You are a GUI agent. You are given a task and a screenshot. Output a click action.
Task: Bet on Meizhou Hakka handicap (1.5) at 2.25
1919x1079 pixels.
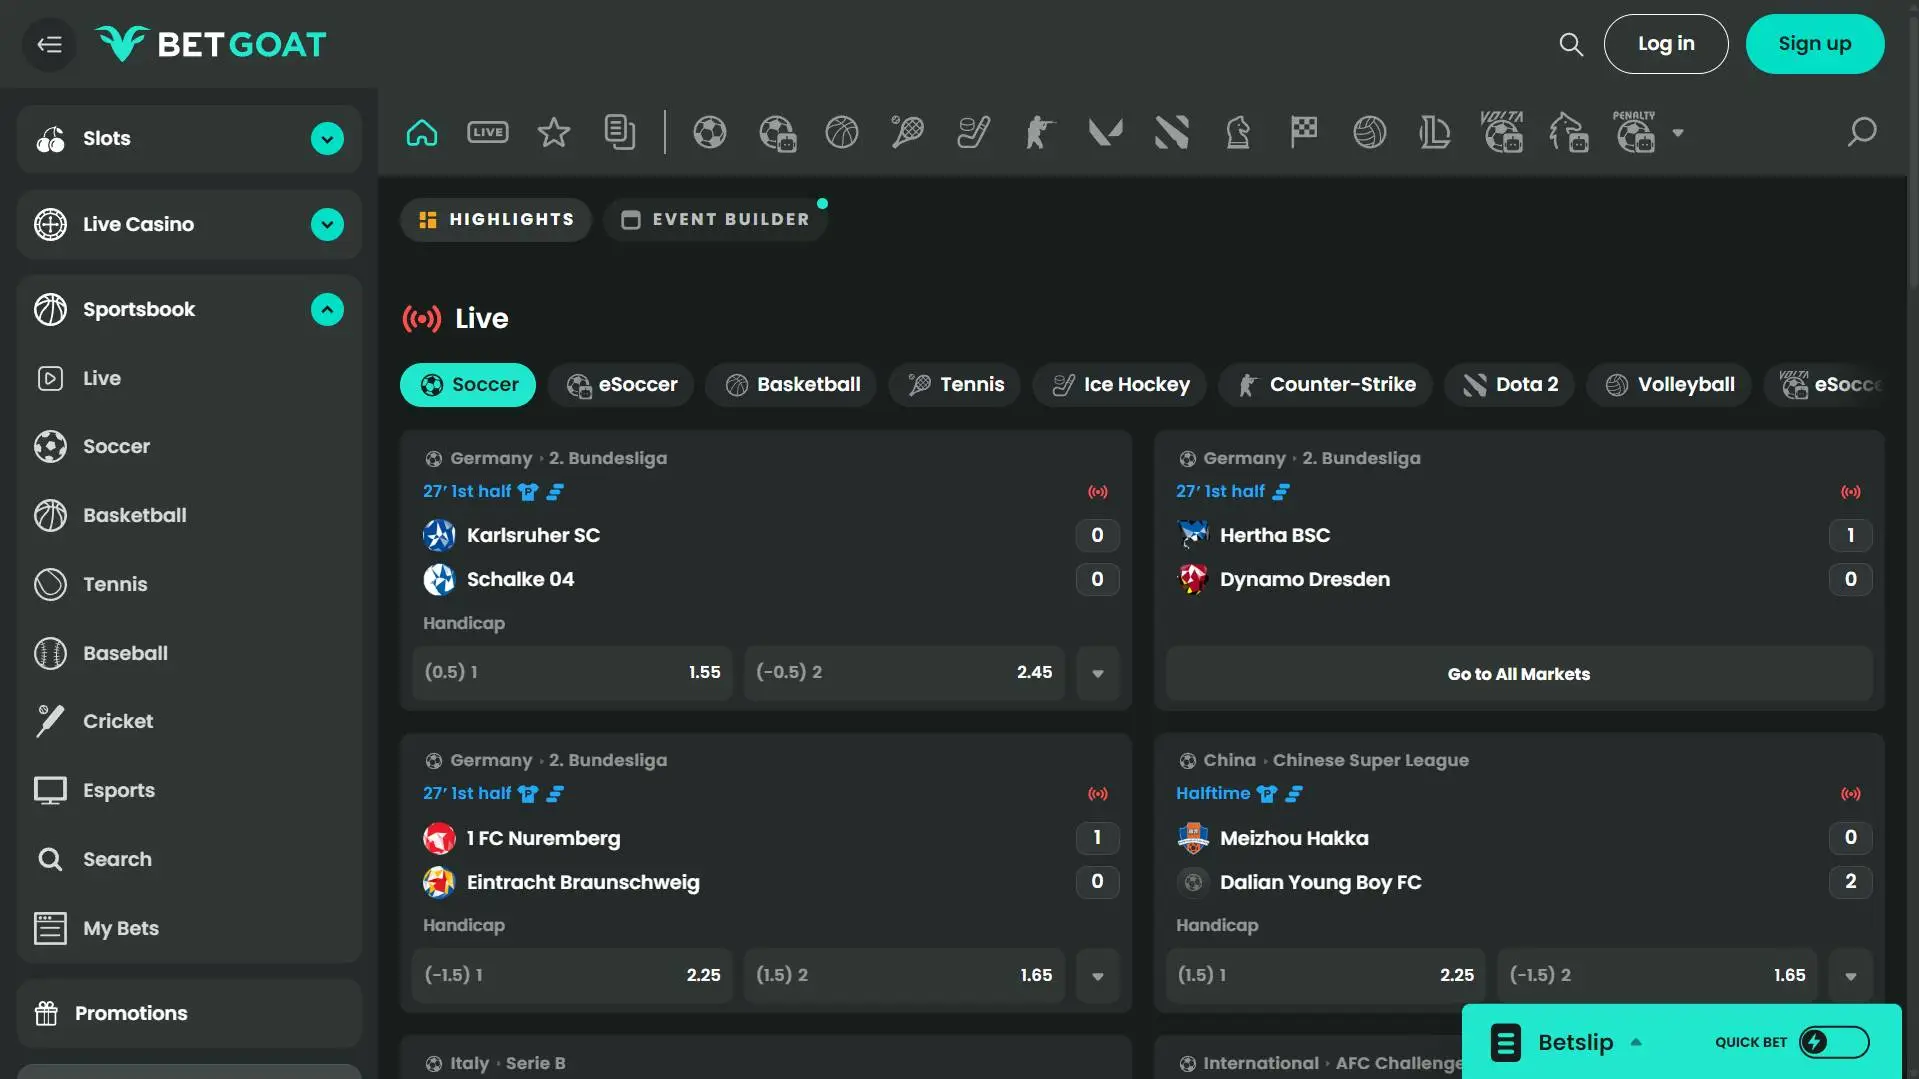pyautogui.click(x=1326, y=976)
